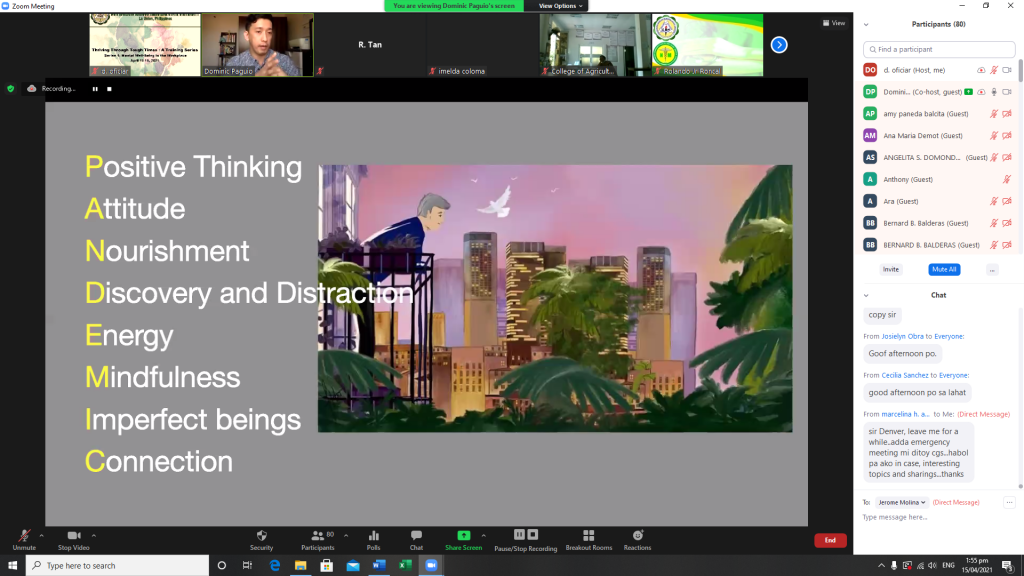Click Cecilia Sanchez sender name link
This screenshot has height=576, width=1024.
coord(904,376)
